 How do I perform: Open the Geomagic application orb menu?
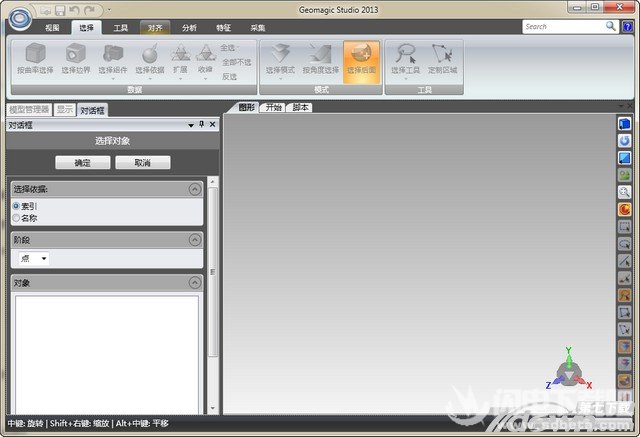click(x=20, y=18)
